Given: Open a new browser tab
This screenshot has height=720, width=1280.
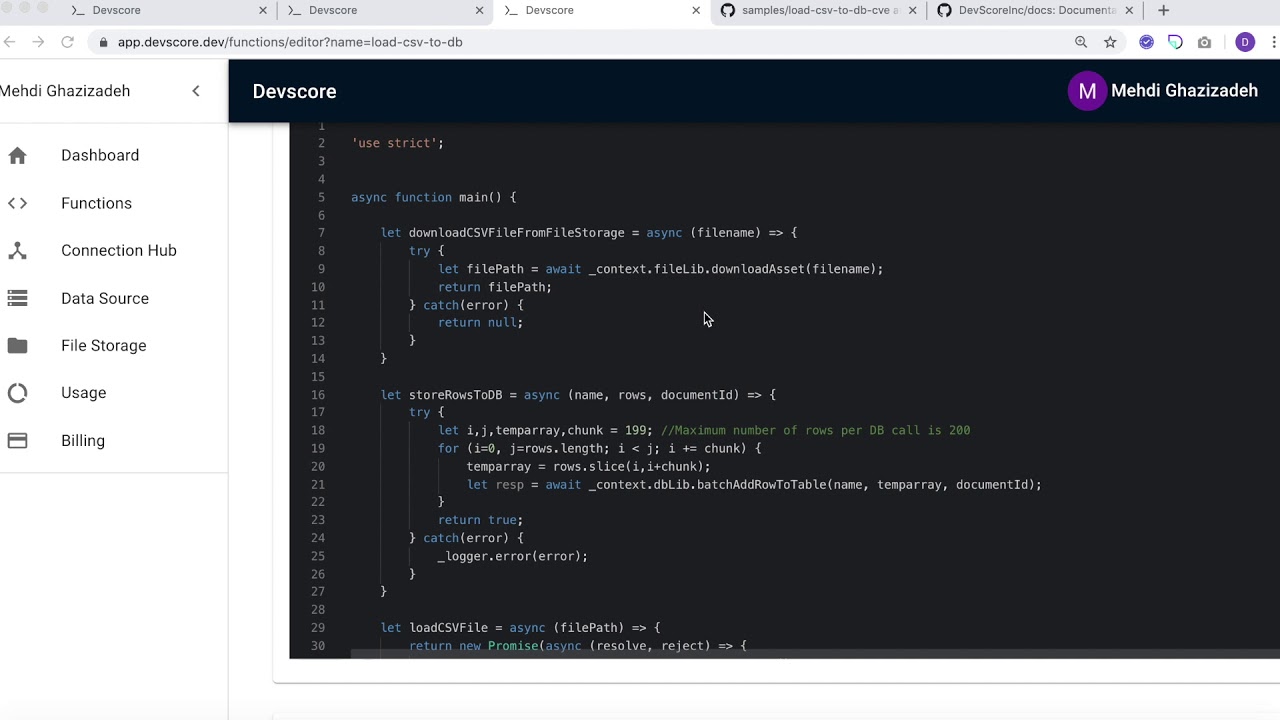Looking at the screenshot, I should pyautogui.click(x=1163, y=10).
